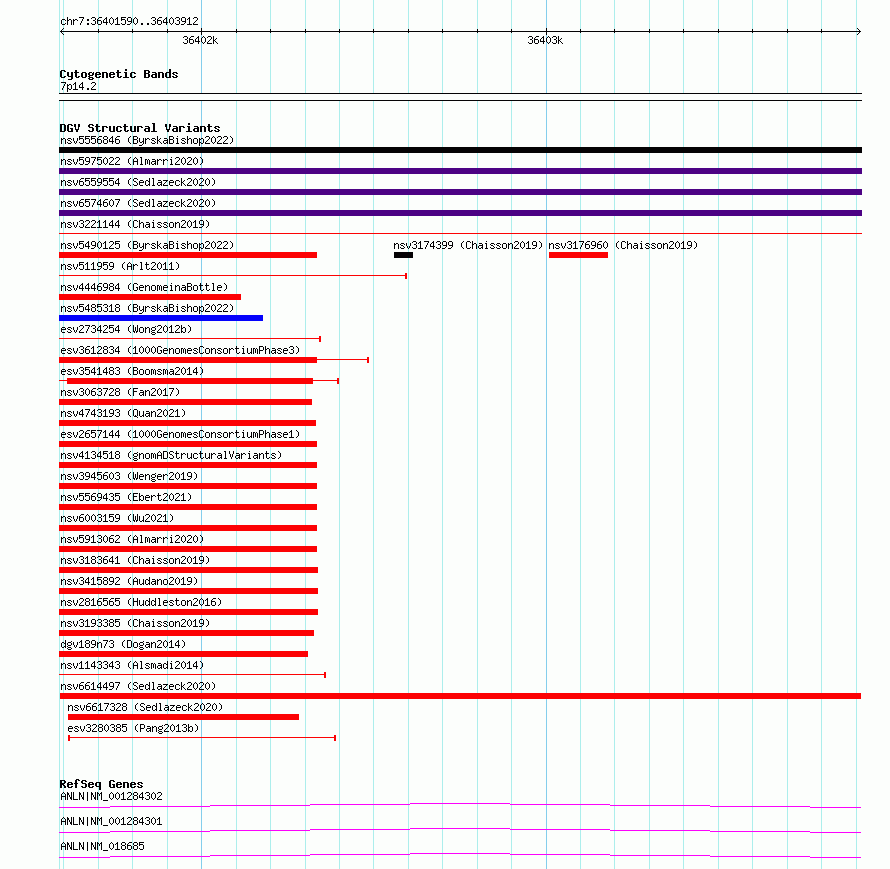This screenshot has width=890, height=869.
Task: Select the red nsv4134518 variant bar
Action: click(x=188, y=465)
